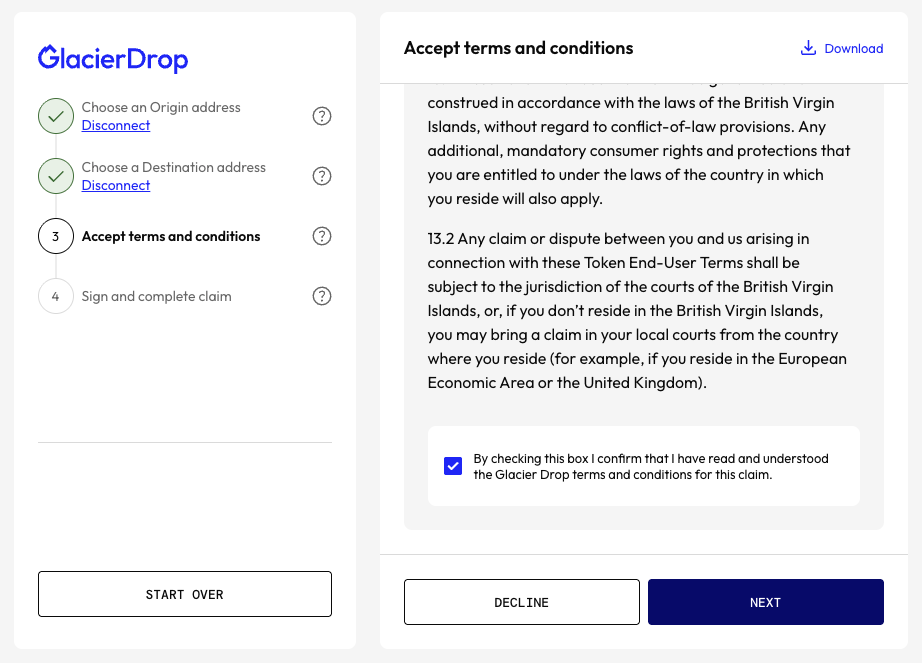
Task: Open help for Accept terms and conditions step
Action: click(x=322, y=236)
